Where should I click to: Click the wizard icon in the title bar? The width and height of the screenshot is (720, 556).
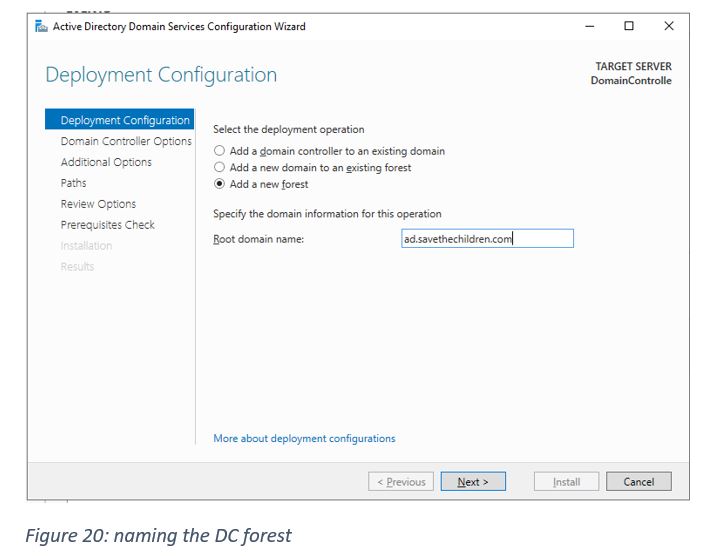pos(41,26)
